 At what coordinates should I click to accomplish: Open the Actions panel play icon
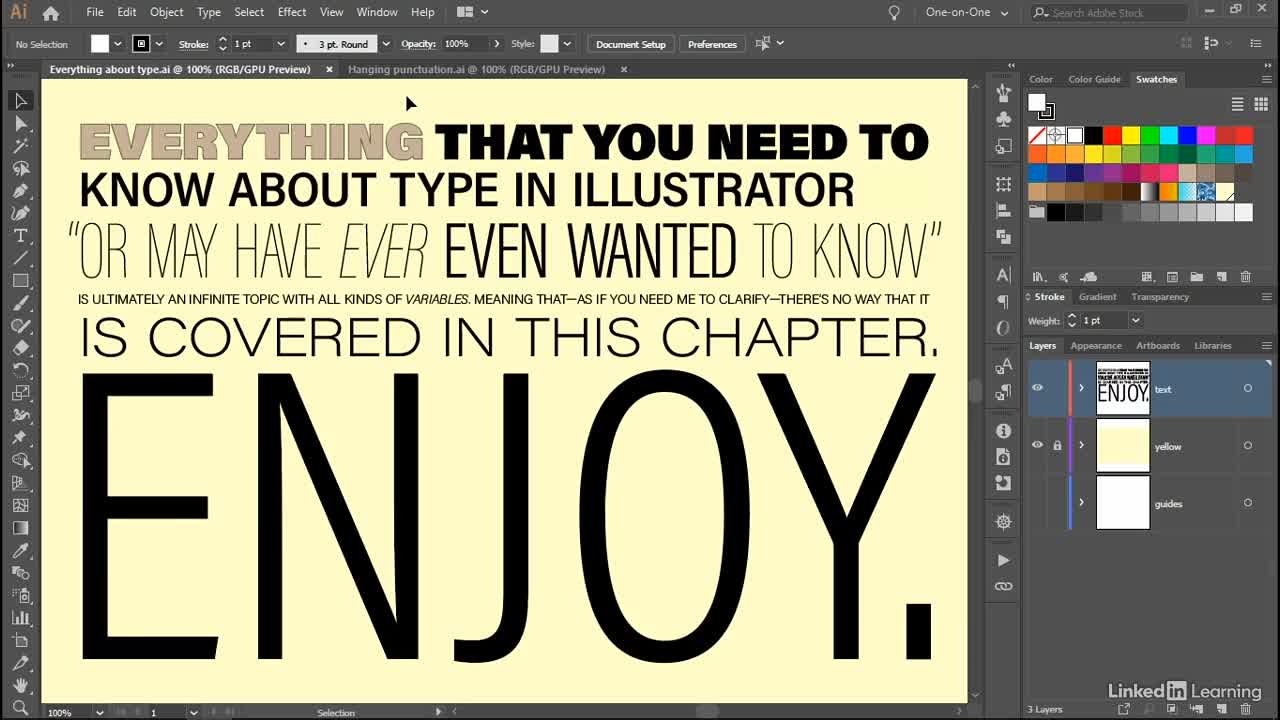coord(1004,560)
